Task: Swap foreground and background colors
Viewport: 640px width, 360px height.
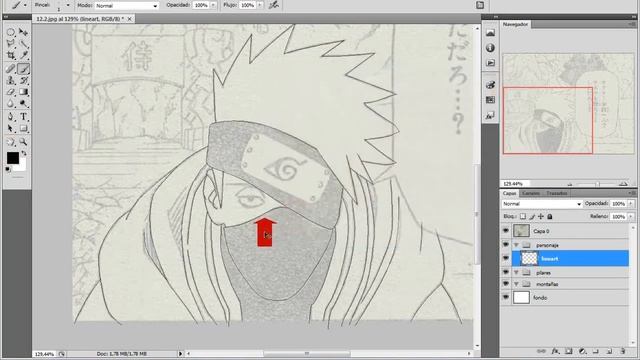Action: (24, 153)
